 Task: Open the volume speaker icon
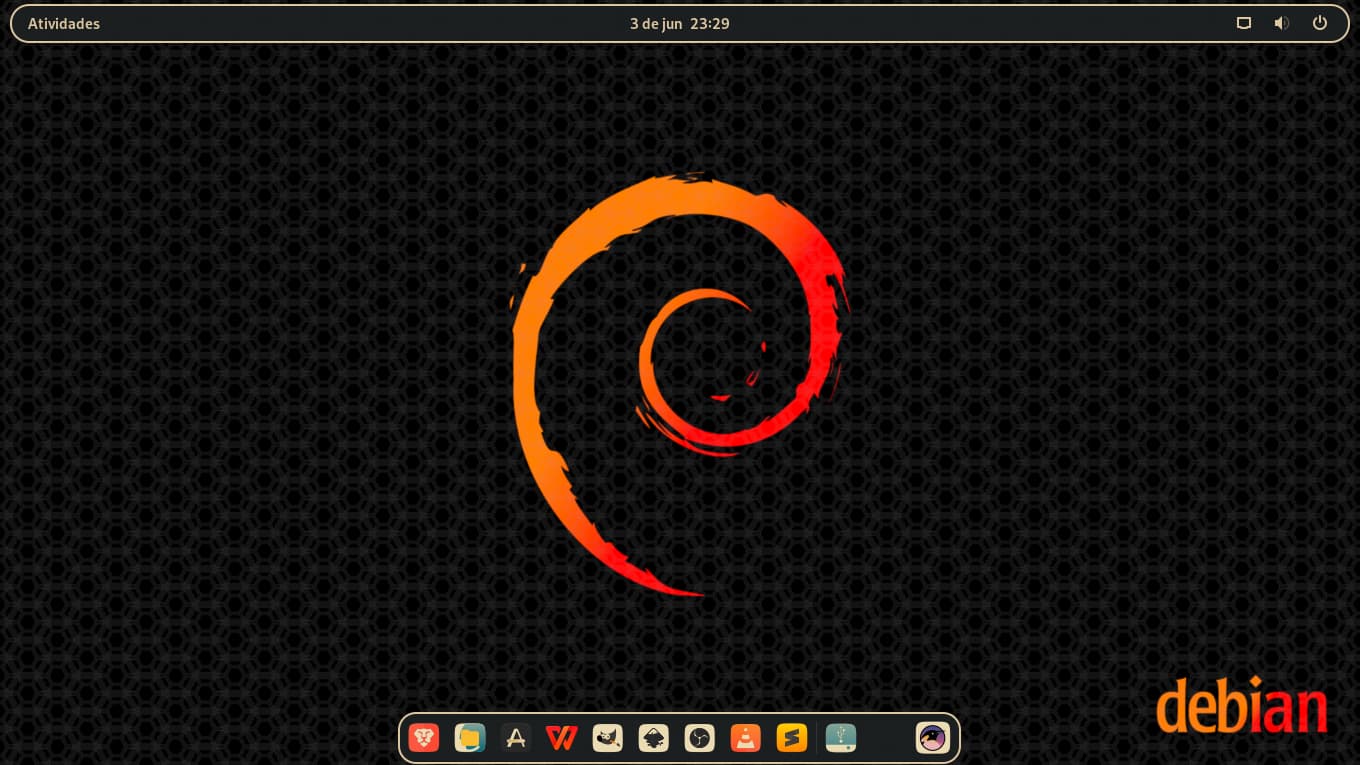1282,23
